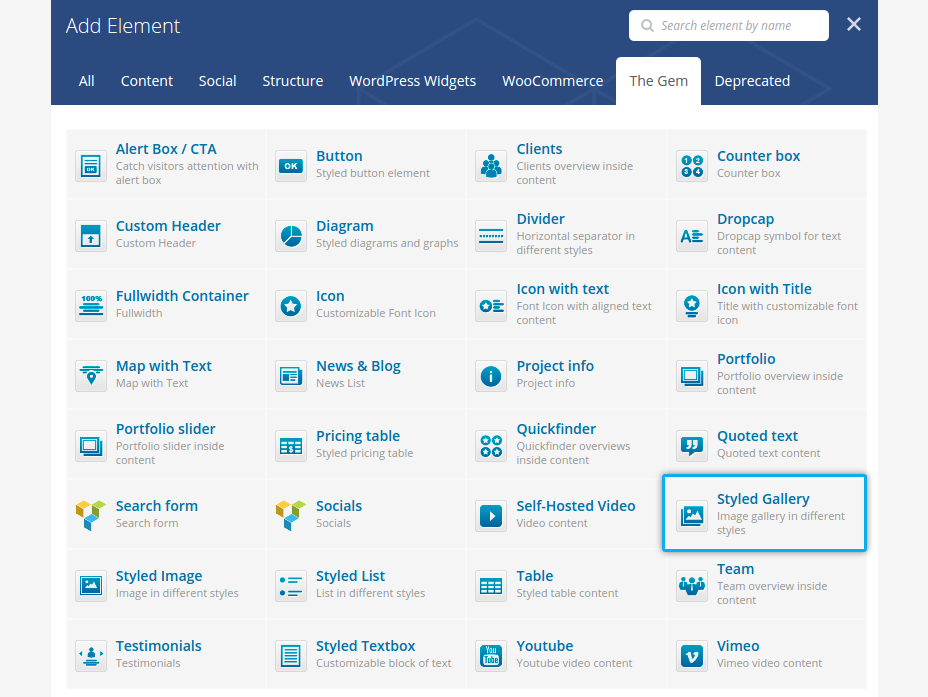Switch to the WooCommerce tab
This screenshot has height=697, width=928.
tap(552, 81)
